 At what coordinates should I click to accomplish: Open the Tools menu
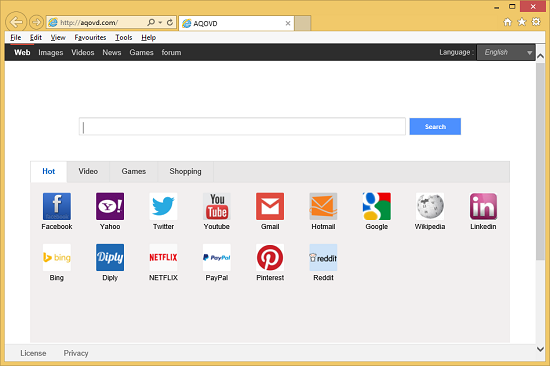pyautogui.click(x=123, y=38)
